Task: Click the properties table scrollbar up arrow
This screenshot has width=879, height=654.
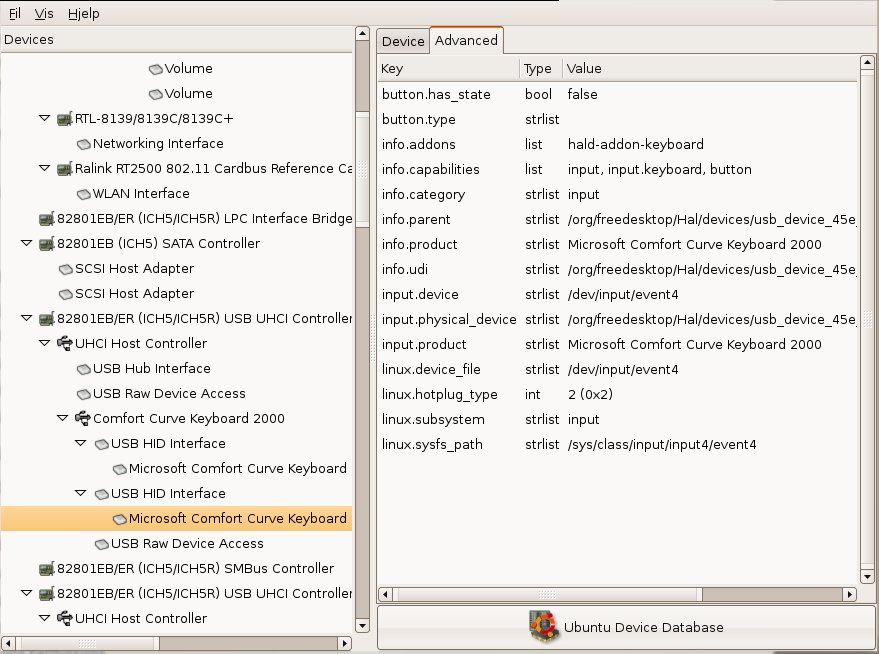Action: (x=867, y=62)
